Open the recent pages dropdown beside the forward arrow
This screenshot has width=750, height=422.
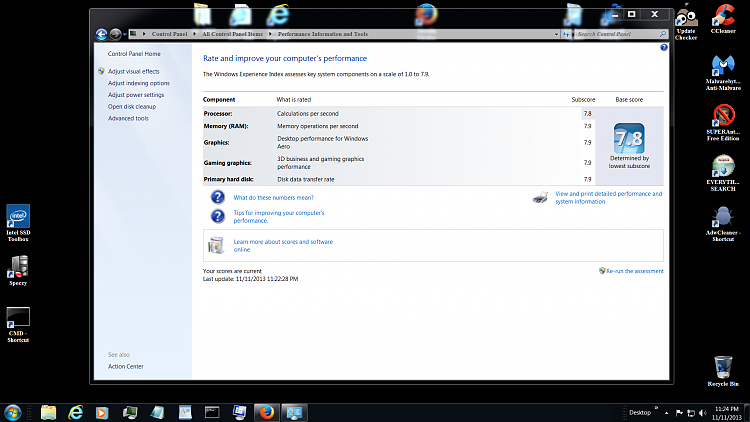[124, 34]
